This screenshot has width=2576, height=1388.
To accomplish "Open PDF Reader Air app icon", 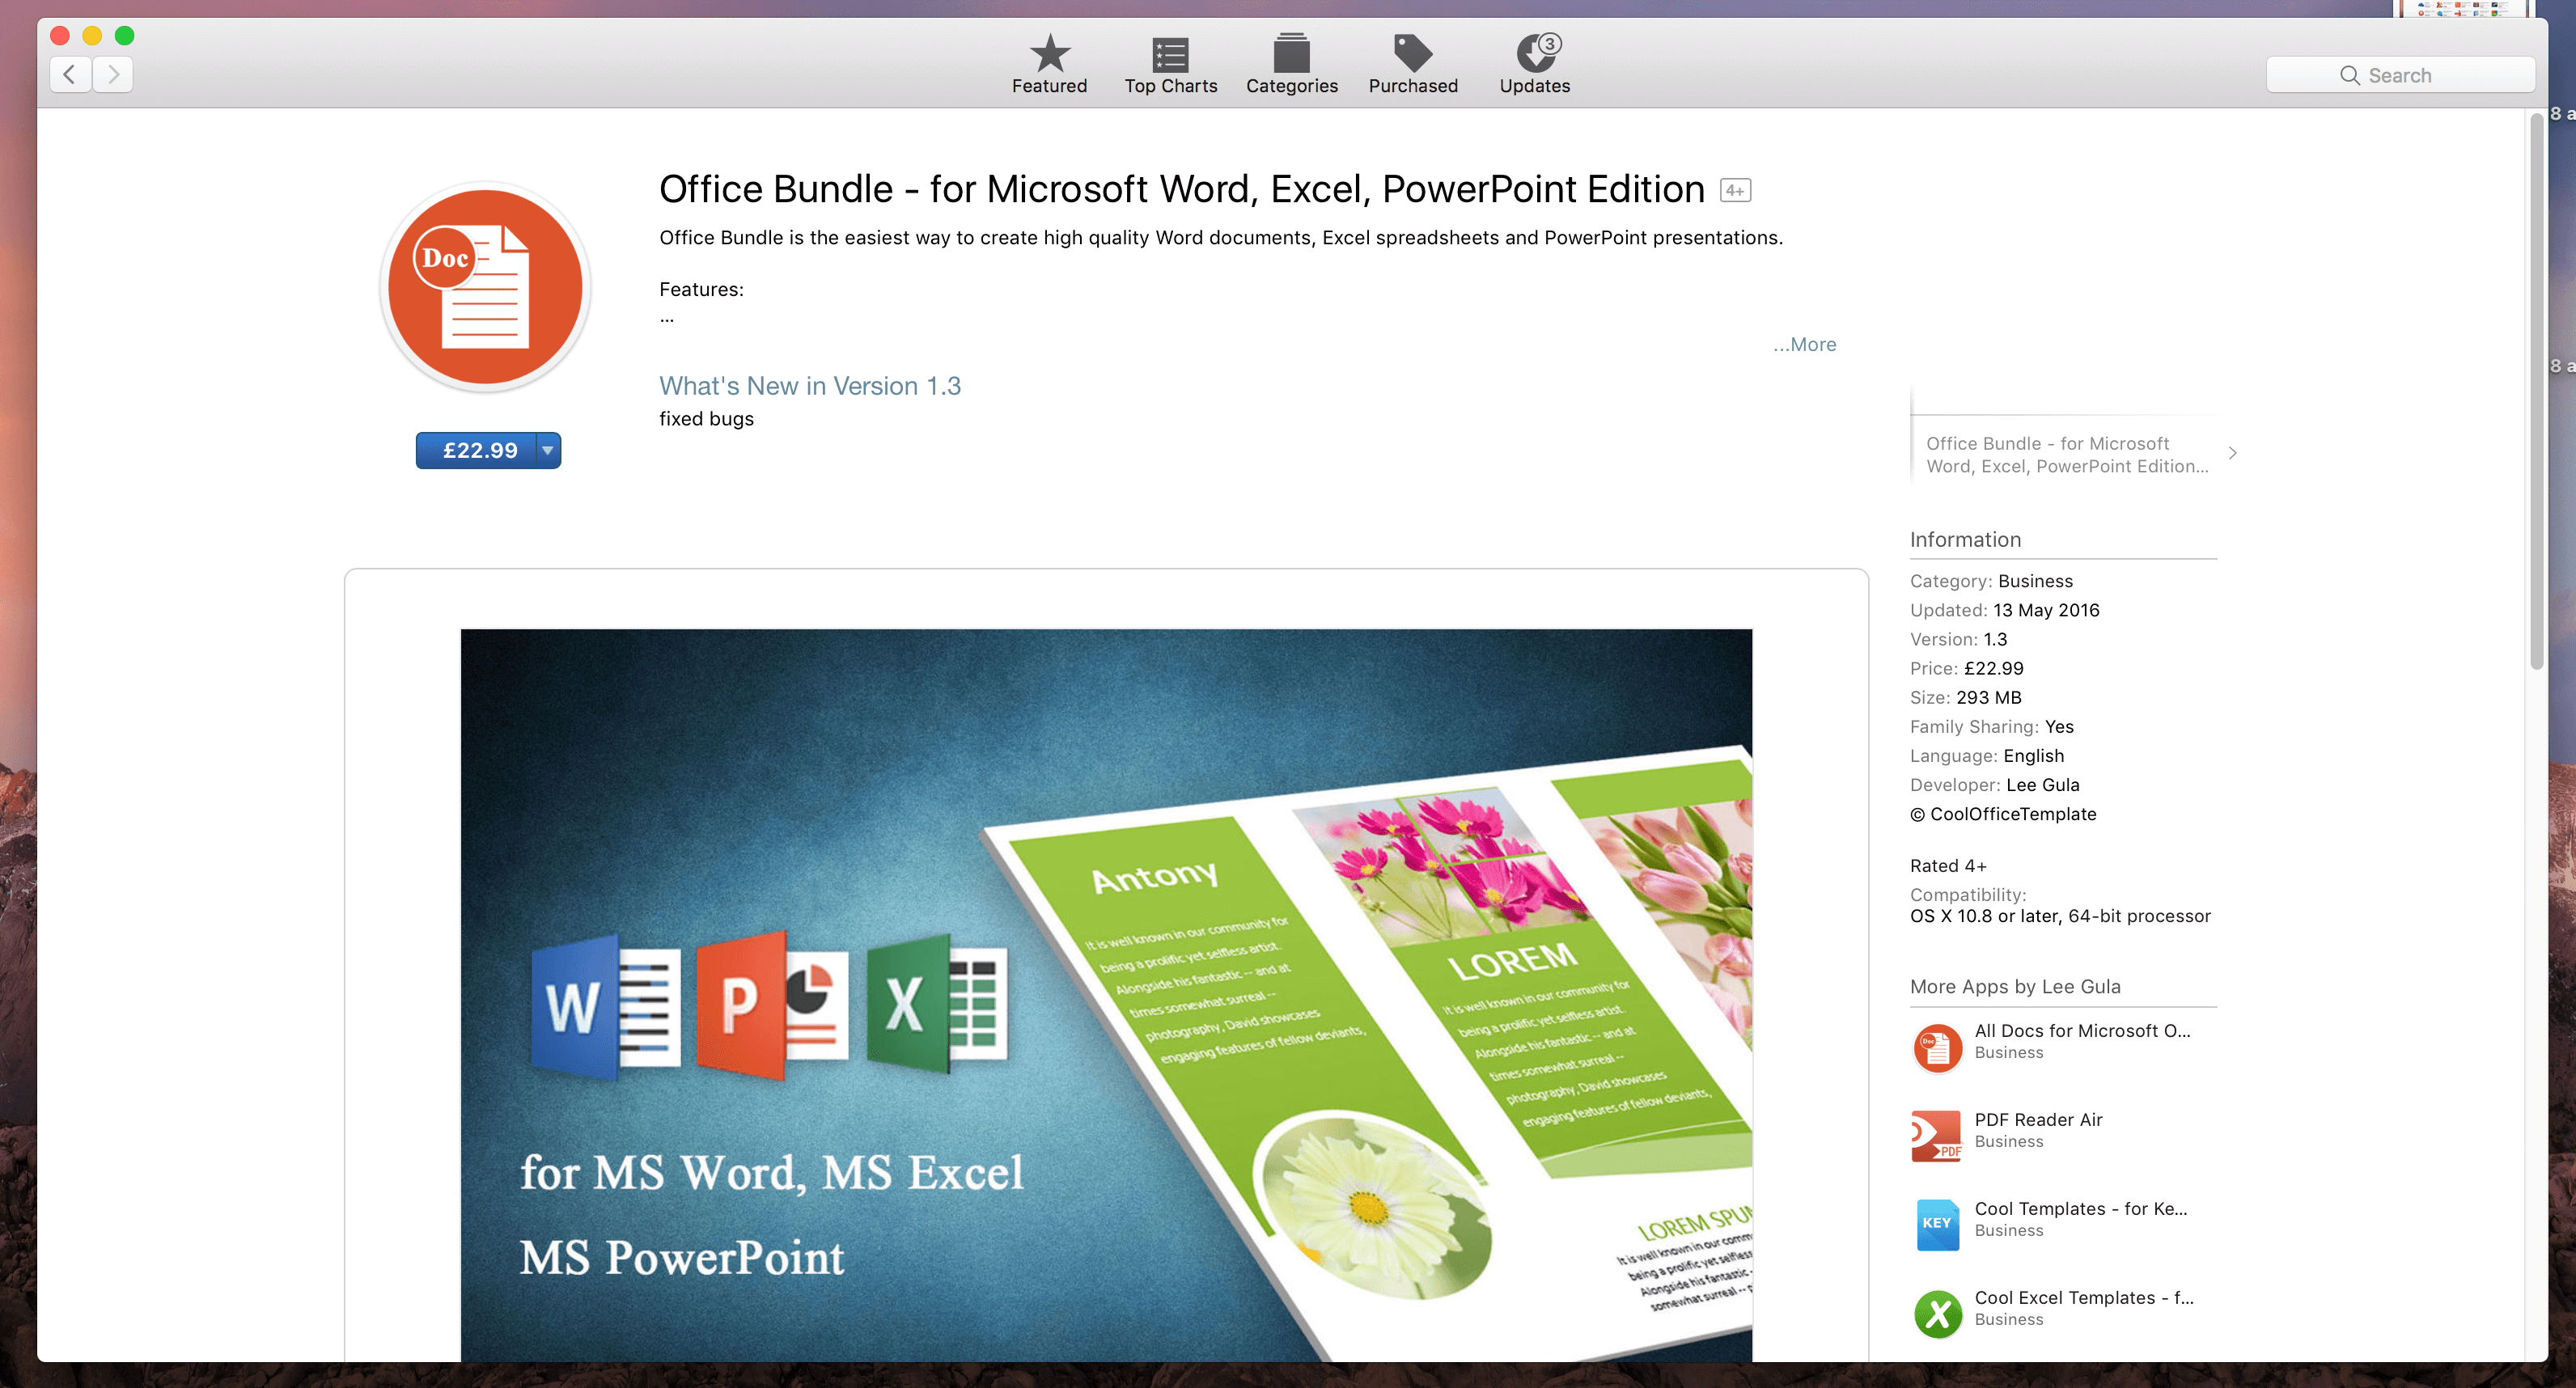I will 1935,1132.
